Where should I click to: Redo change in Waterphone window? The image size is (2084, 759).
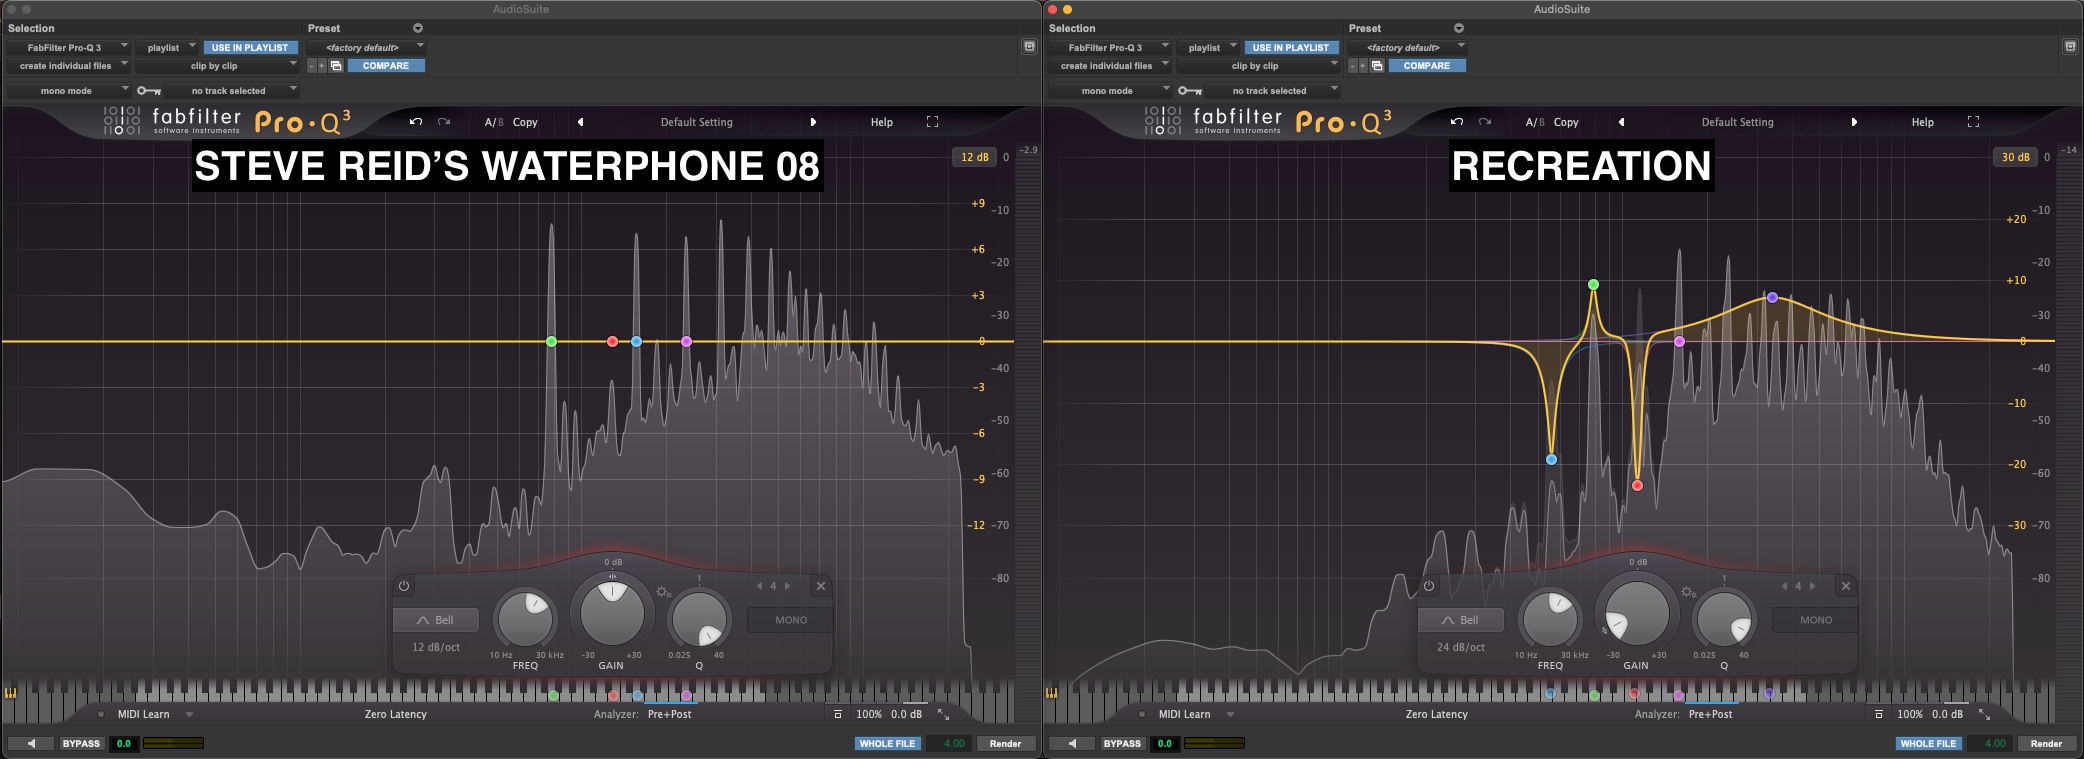pos(444,122)
